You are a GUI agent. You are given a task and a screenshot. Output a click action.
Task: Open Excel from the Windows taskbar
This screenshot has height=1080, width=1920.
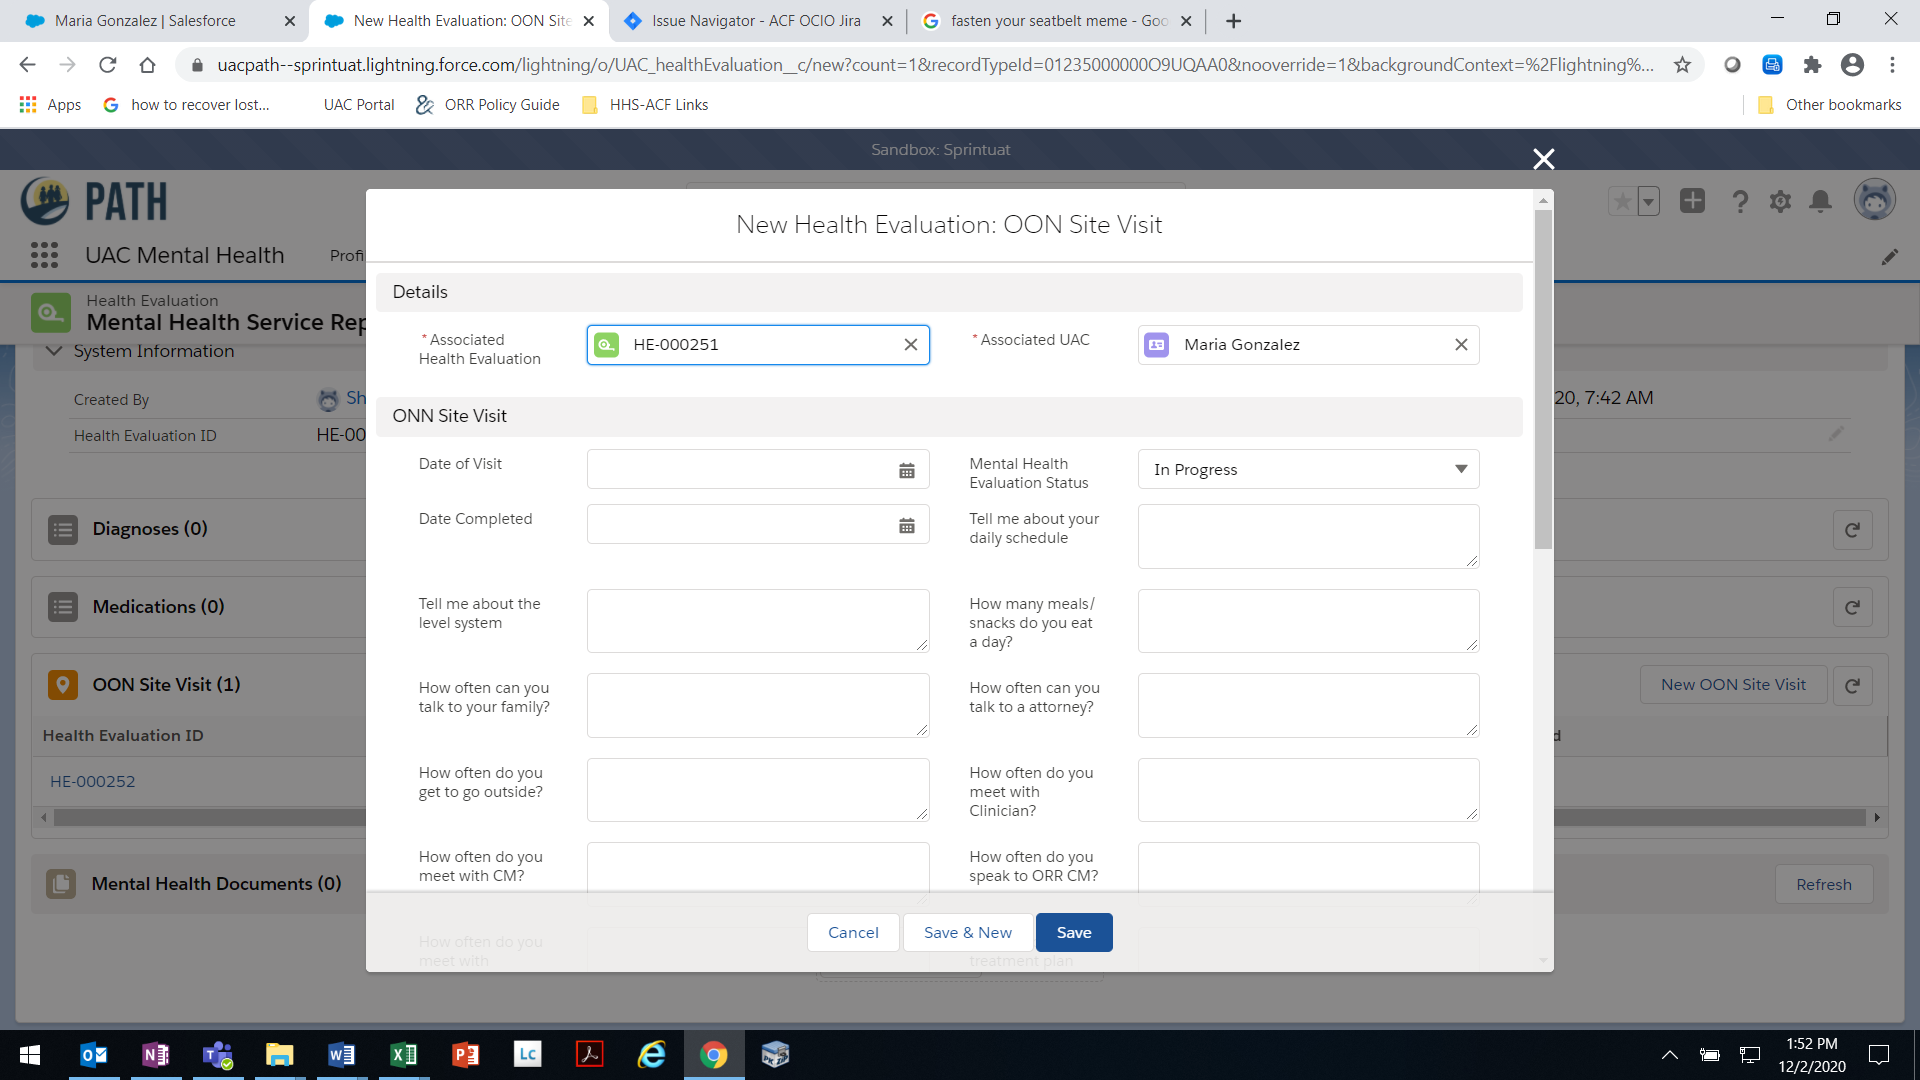(x=404, y=1054)
